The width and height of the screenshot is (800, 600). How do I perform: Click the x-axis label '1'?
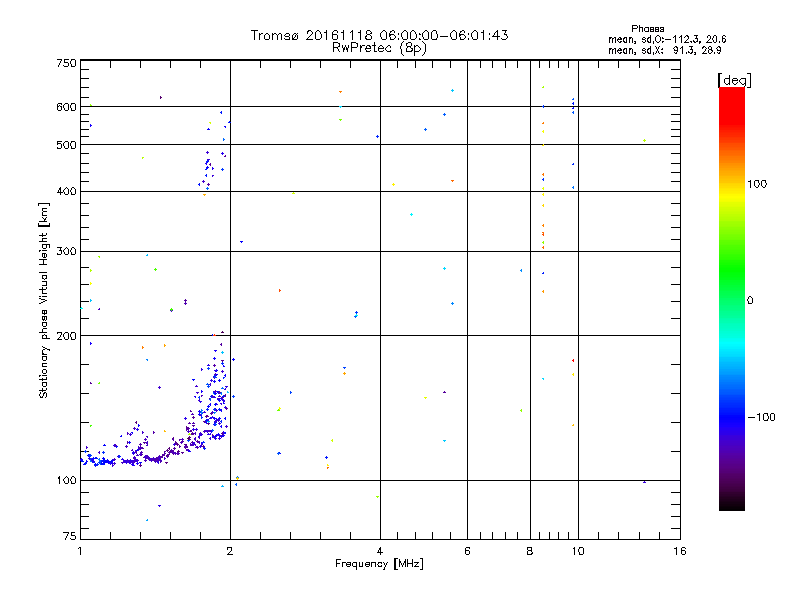pyautogui.click(x=80, y=551)
